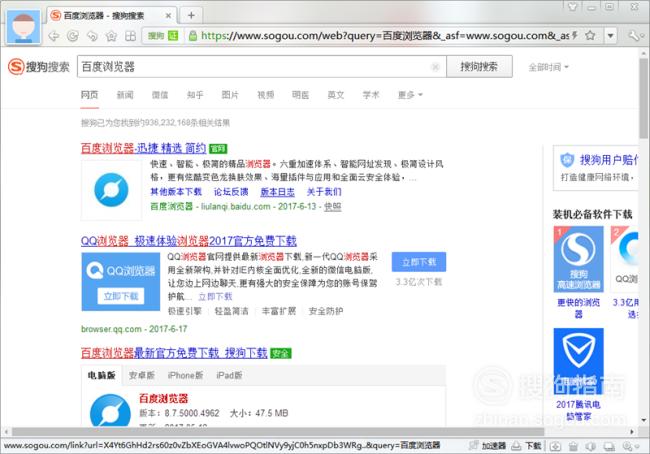The width and height of the screenshot is (650, 454).
Task: Select the iPad版 download tab
Action: [x=229, y=375]
